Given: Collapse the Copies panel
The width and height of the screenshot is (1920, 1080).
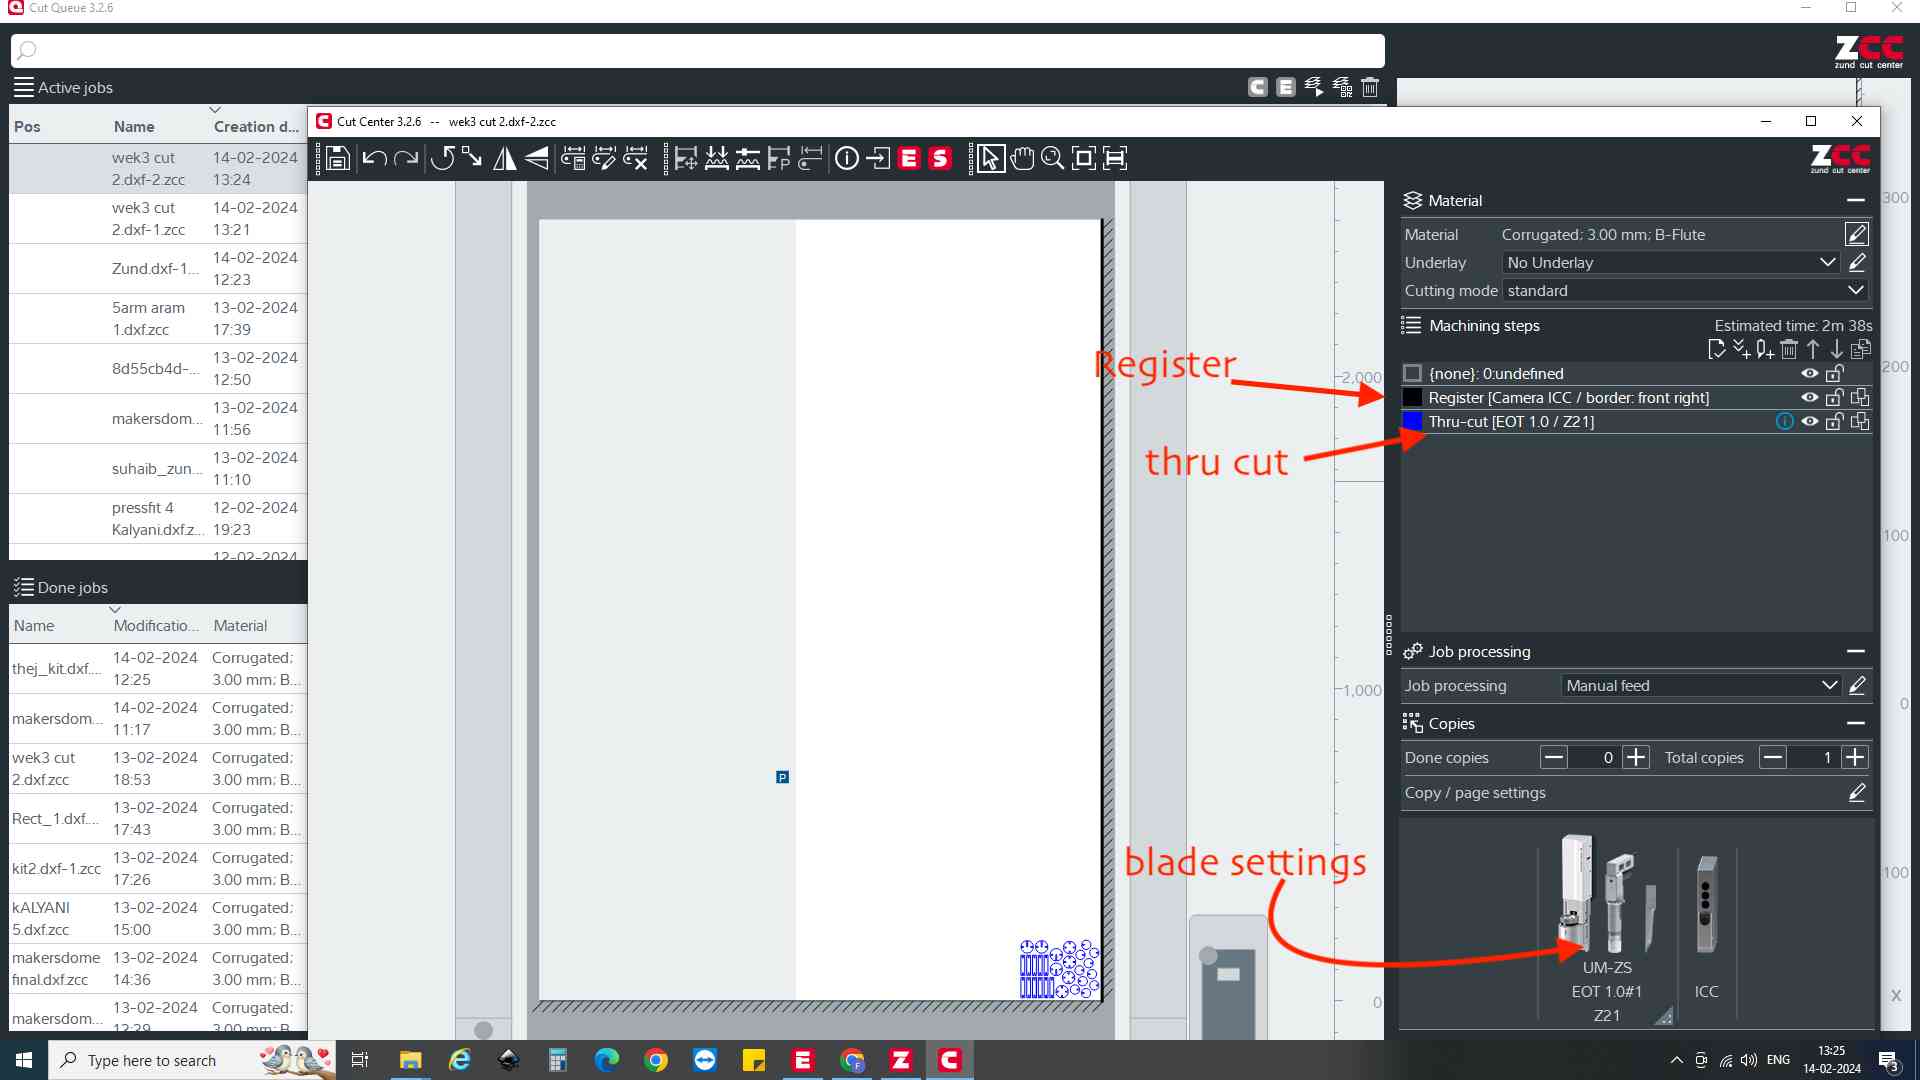Looking at the screenshot, I should pos(1856,723).
